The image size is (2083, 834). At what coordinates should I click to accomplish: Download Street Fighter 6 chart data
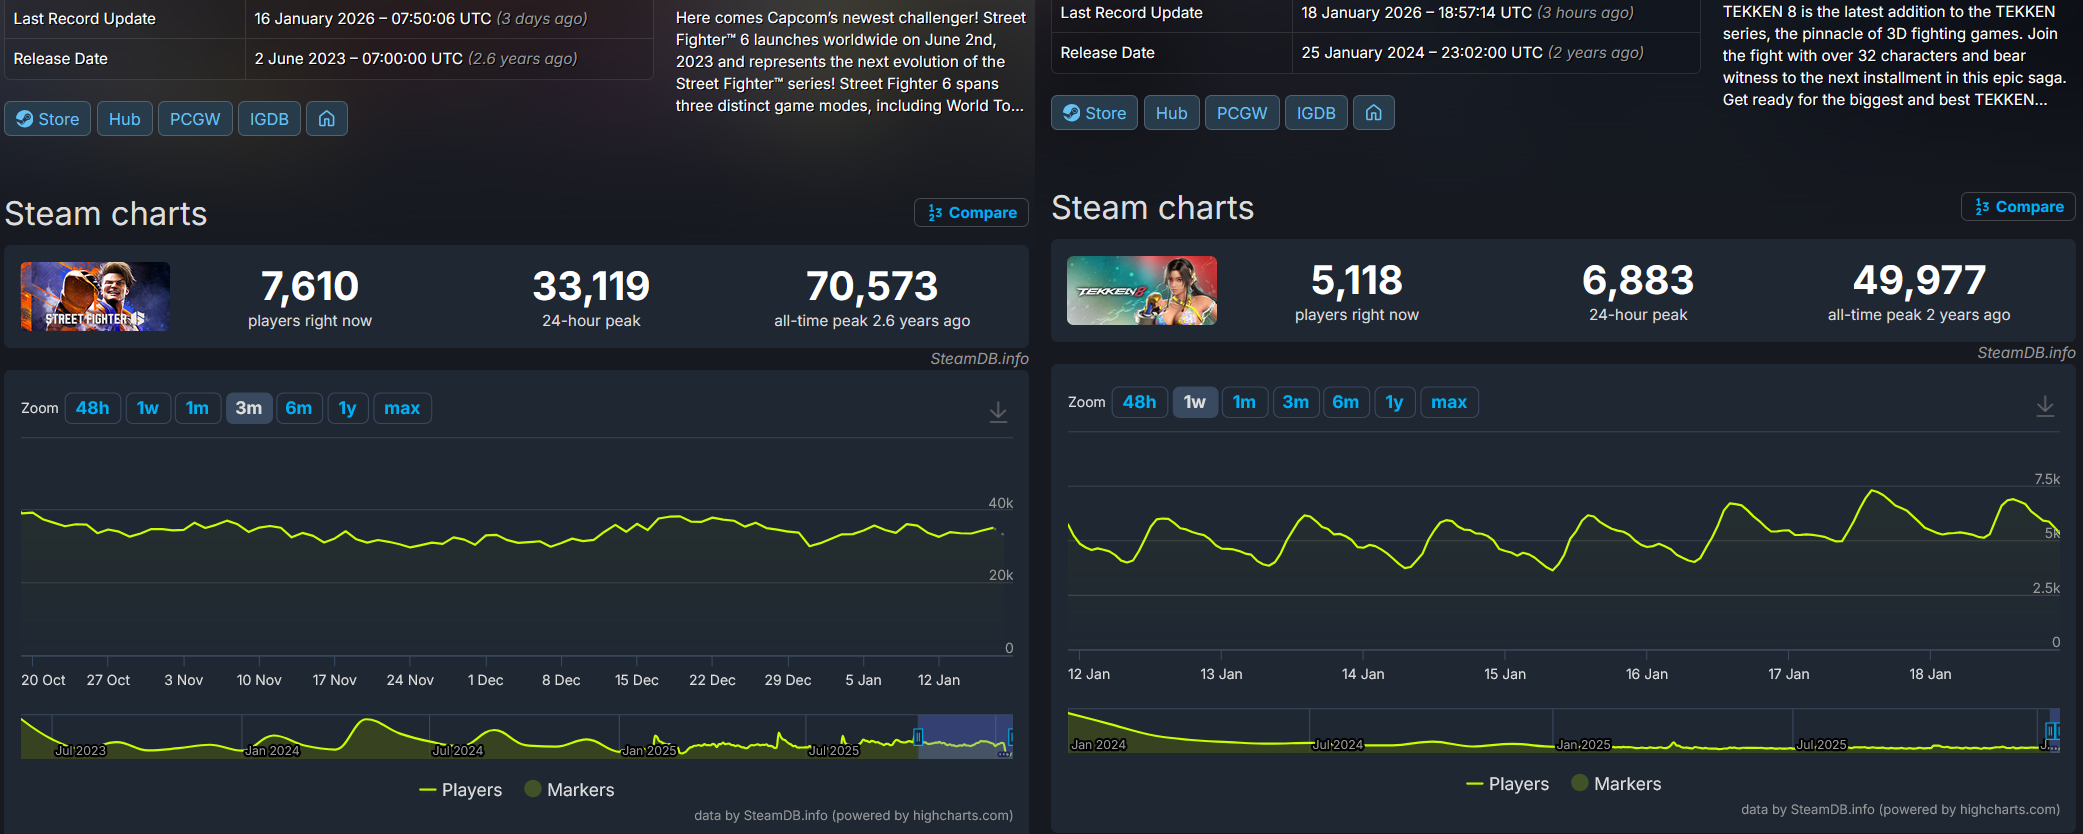coord(998,412)
